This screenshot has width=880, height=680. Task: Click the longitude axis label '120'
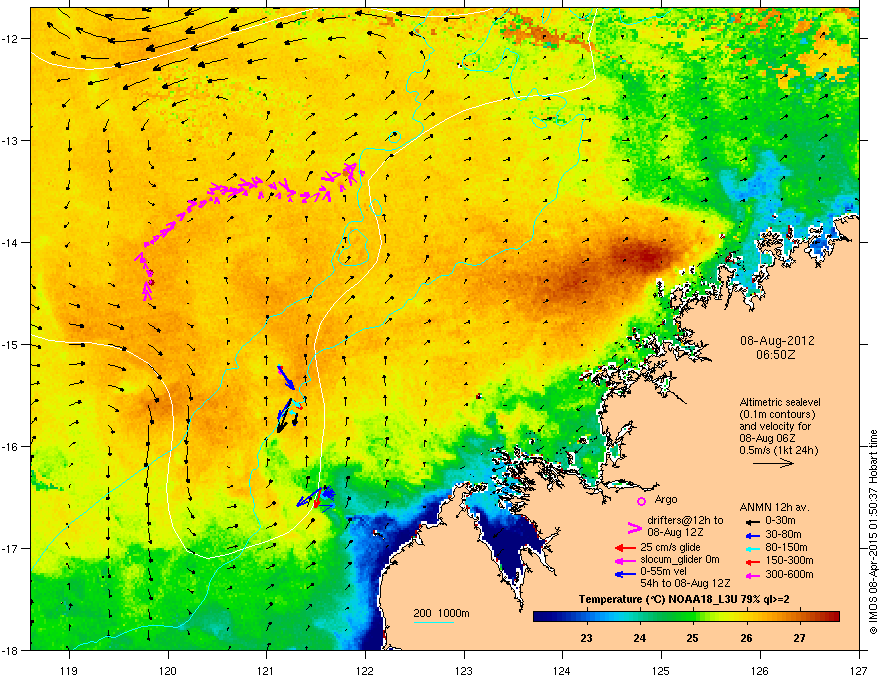click(168, 670)
